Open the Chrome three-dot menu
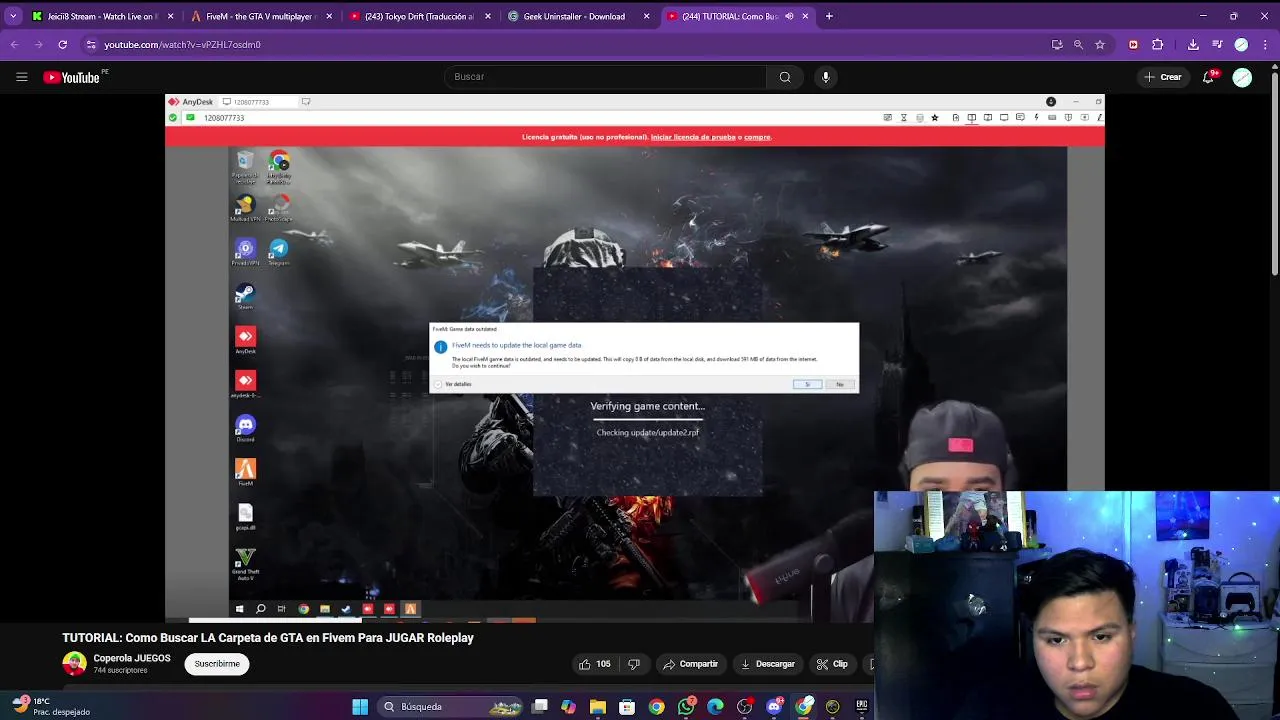Image resolution: width=1280 pixels, height=720 pixels. (1266, 44)
